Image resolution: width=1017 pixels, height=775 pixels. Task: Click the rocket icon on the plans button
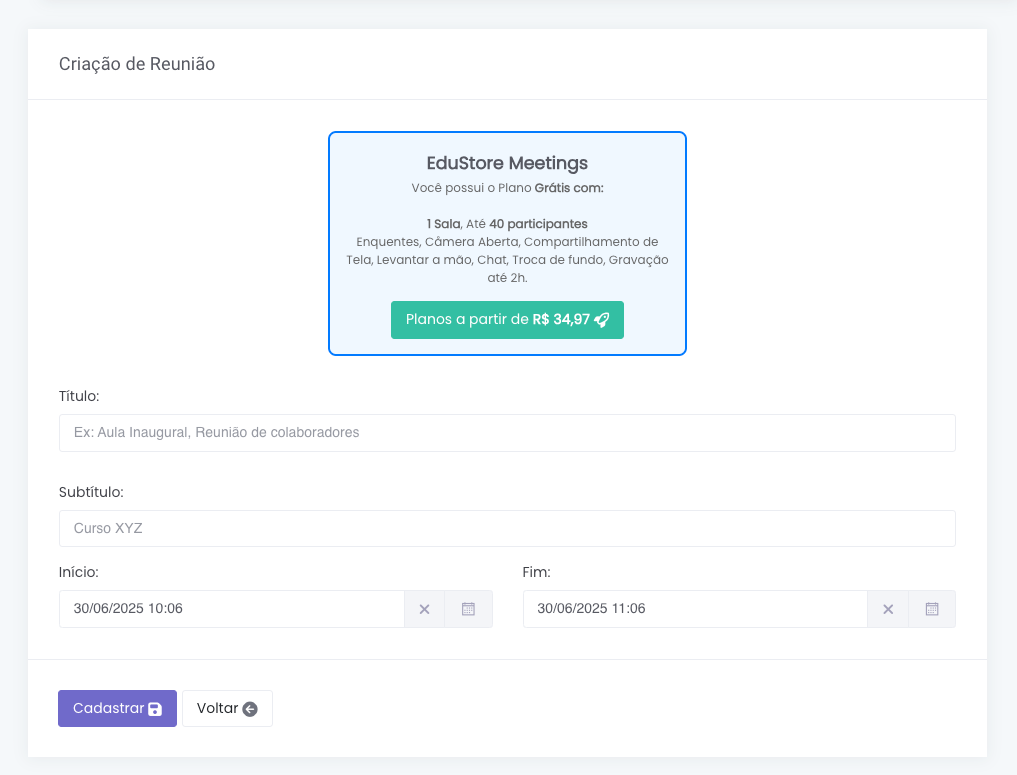point(601,320)
